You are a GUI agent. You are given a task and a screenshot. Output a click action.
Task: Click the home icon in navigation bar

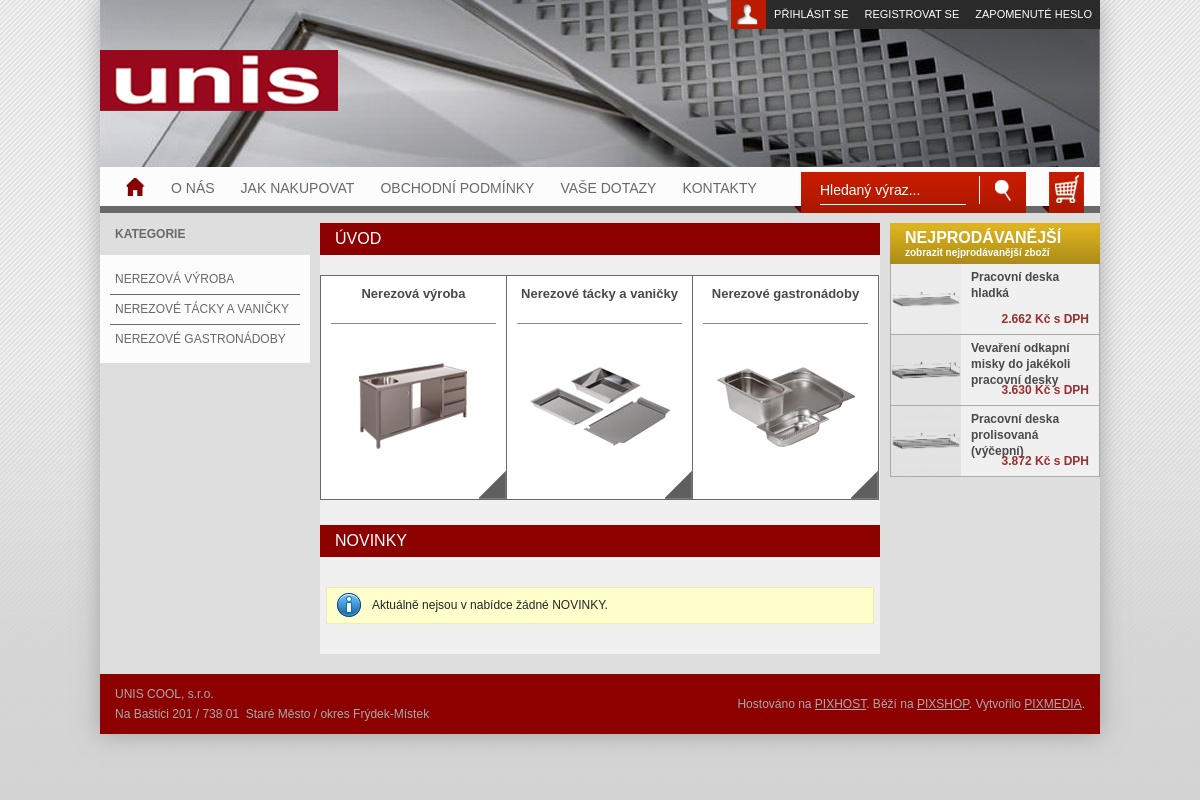[134, 186]
